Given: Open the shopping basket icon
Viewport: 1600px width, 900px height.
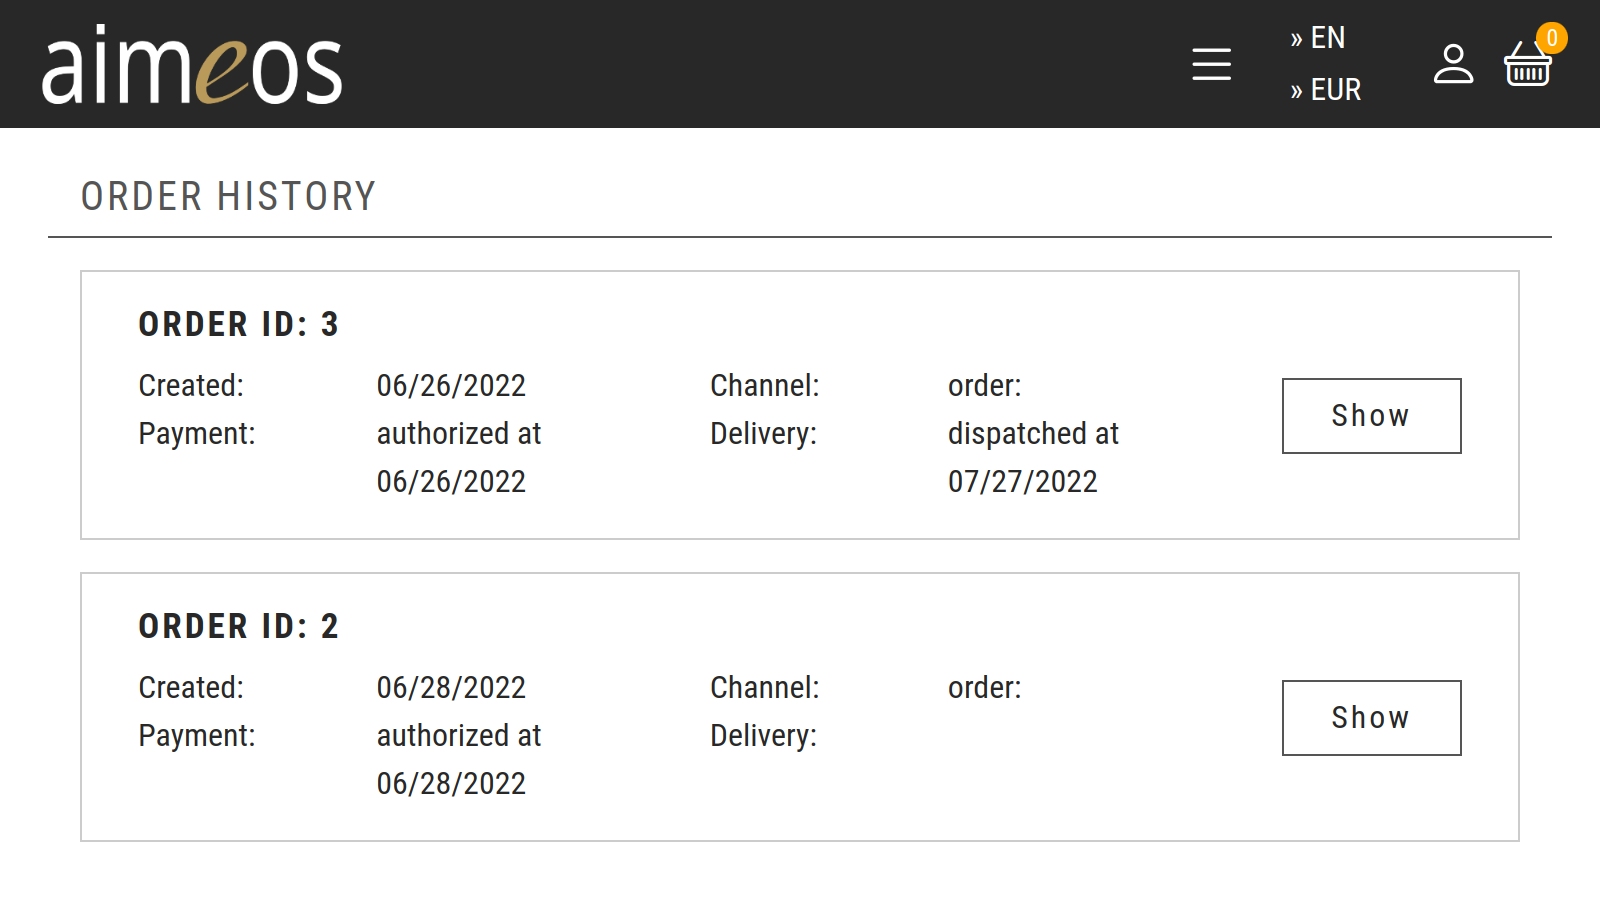Looking at the screenshot, I should point(1527,68).
